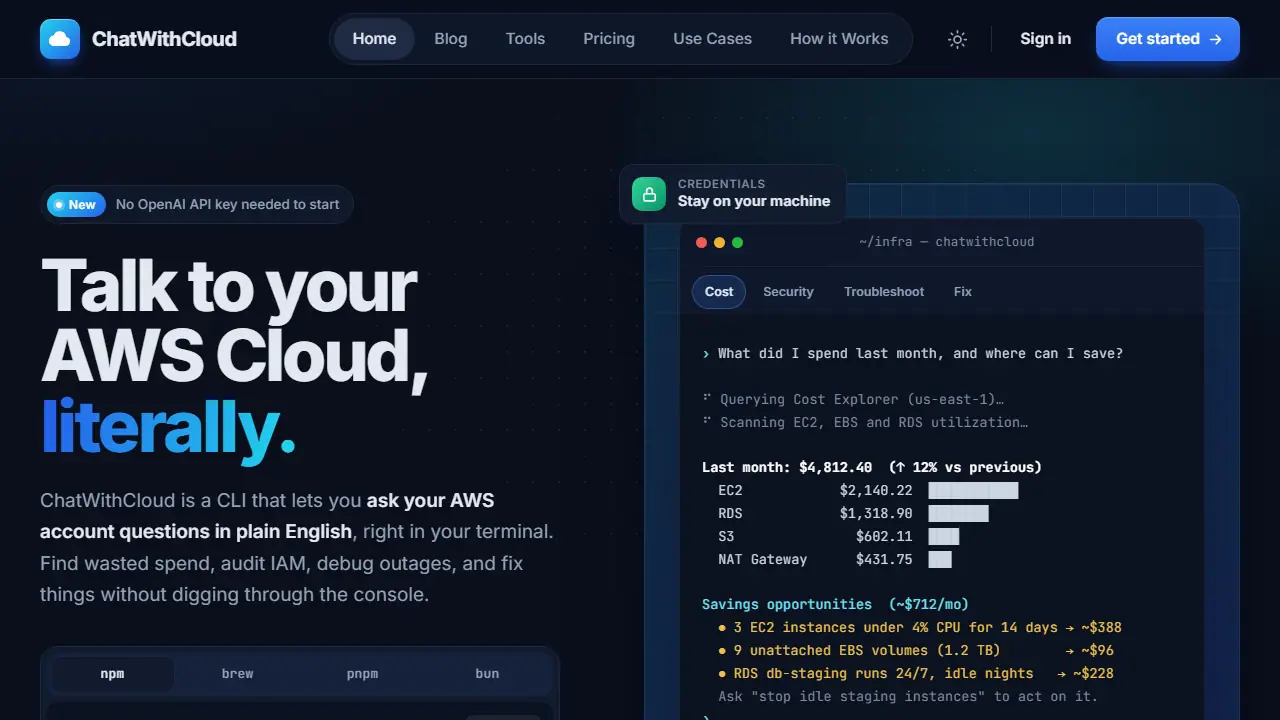Click the New badge

[x=76, y=204]
